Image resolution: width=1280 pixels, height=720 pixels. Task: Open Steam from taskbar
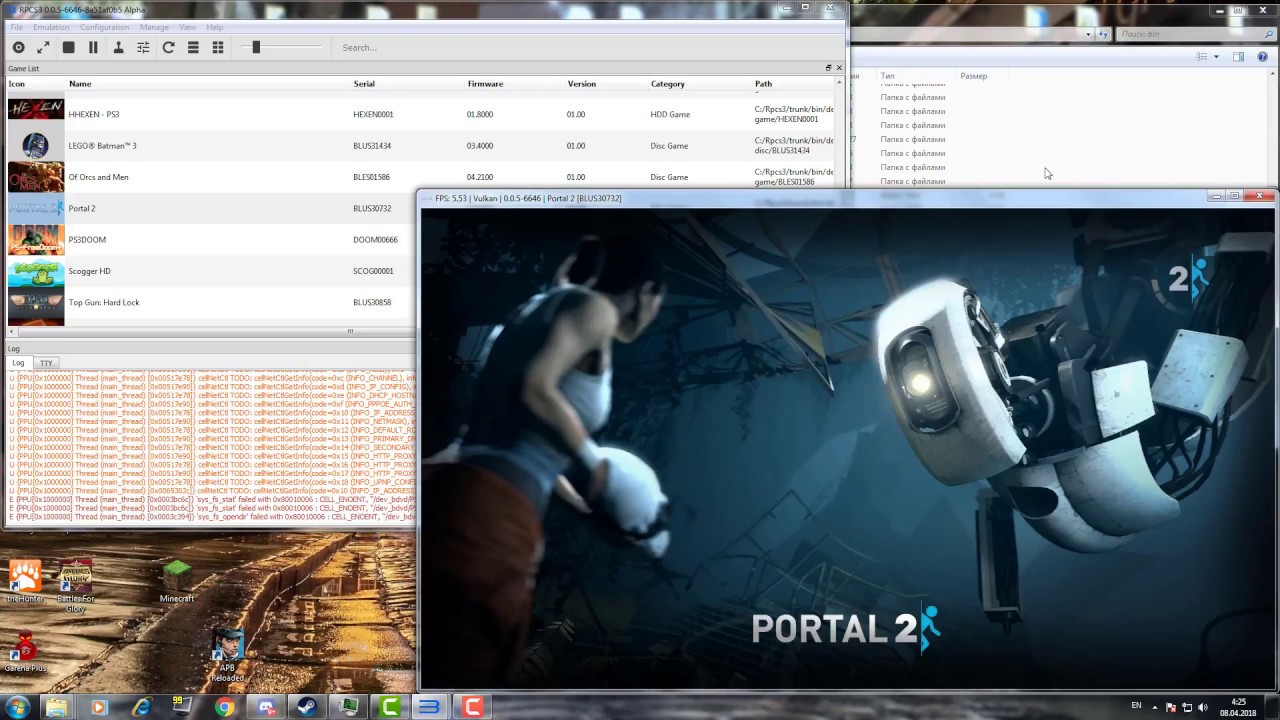point(305,707)
